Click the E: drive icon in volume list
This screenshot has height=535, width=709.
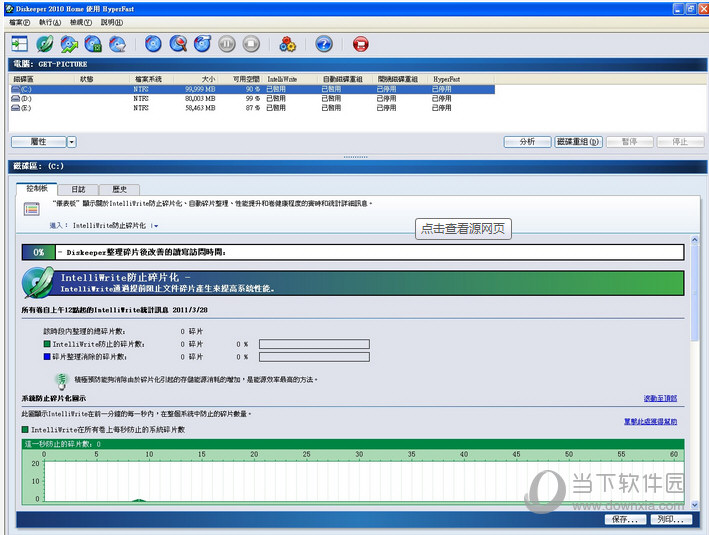(16, 108)
